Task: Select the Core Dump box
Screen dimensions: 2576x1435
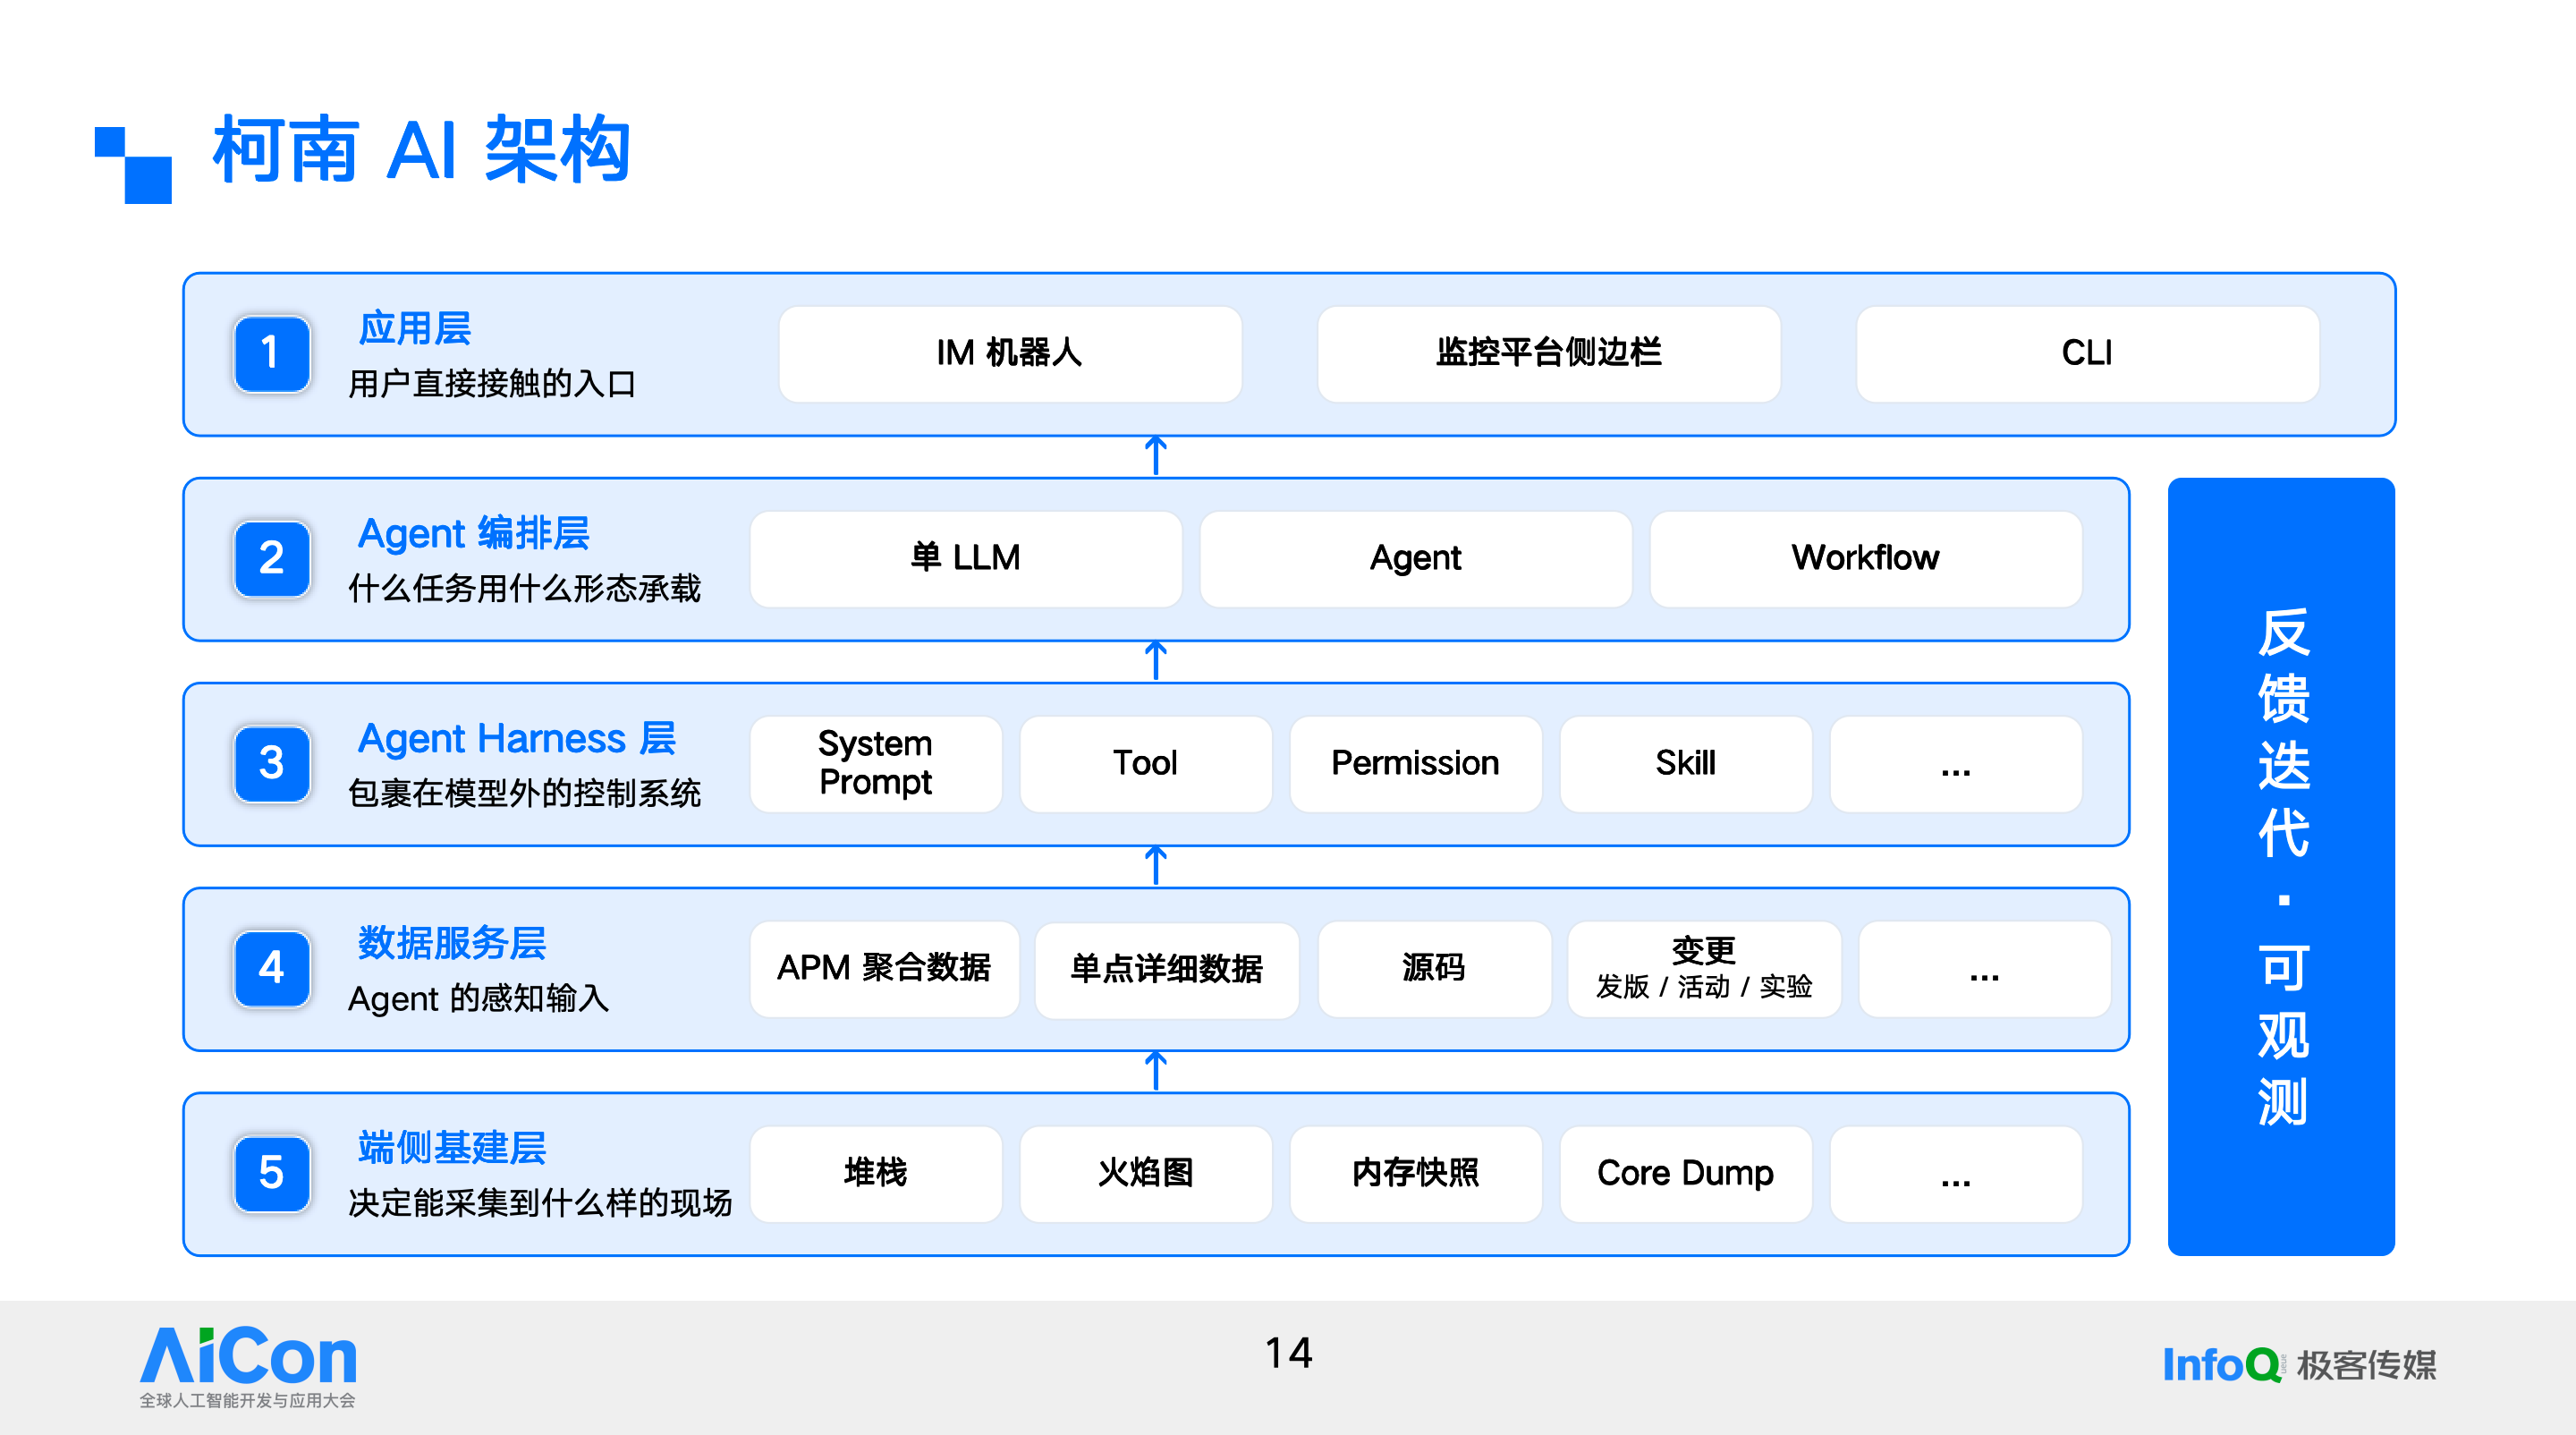Action: click(x=1686, y=1174)
